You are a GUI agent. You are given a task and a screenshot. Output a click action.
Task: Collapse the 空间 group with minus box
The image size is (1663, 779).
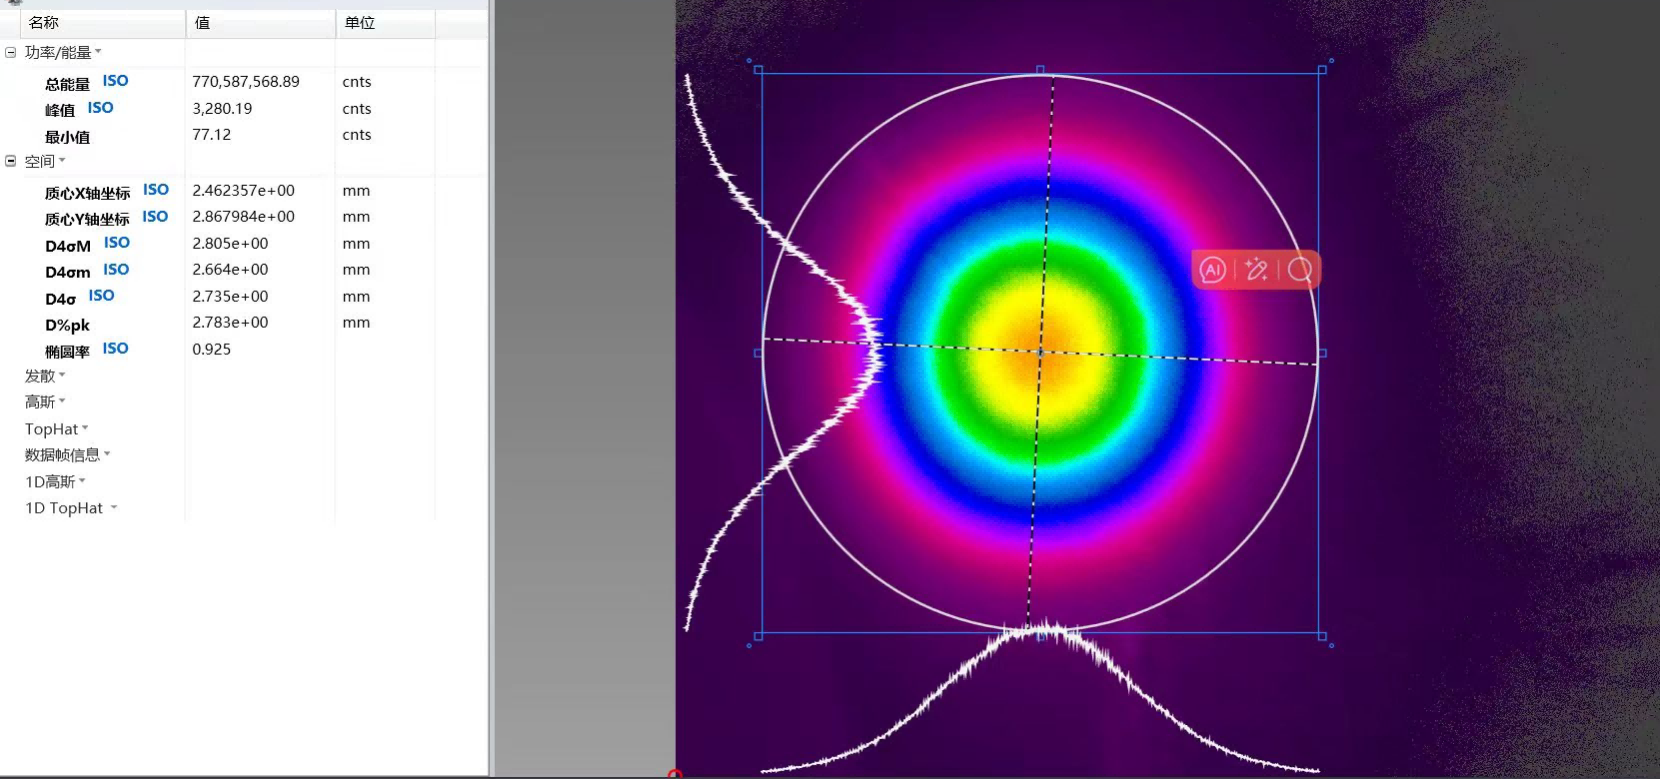click(x=11, y=161)
